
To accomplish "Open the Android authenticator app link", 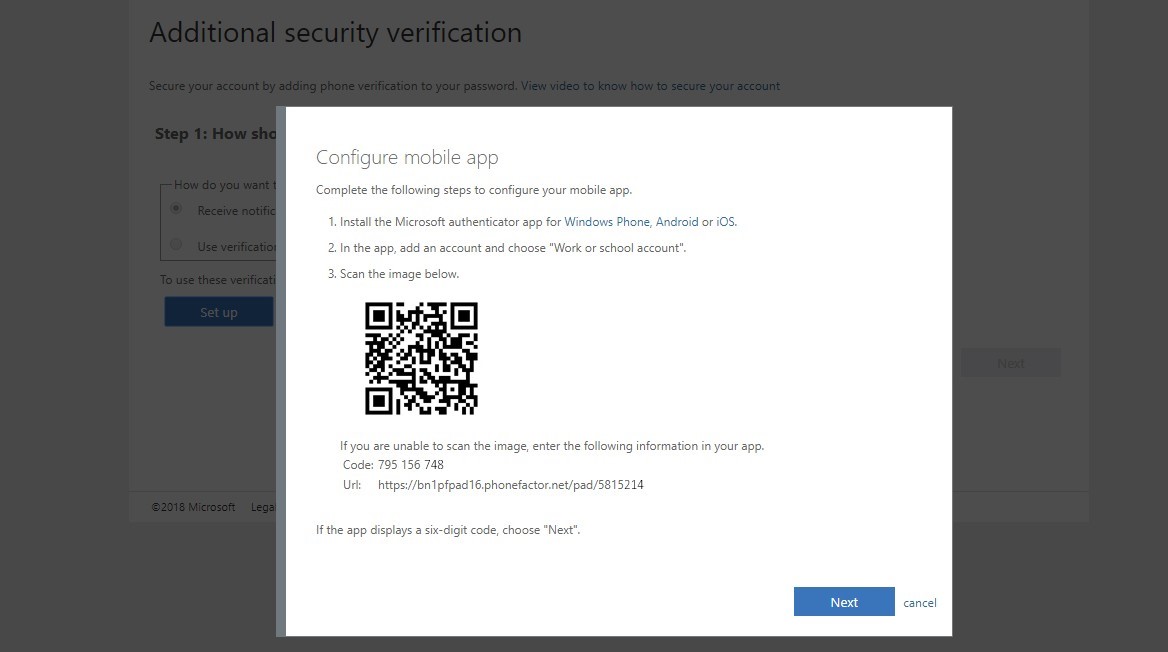I will (677, 221).
